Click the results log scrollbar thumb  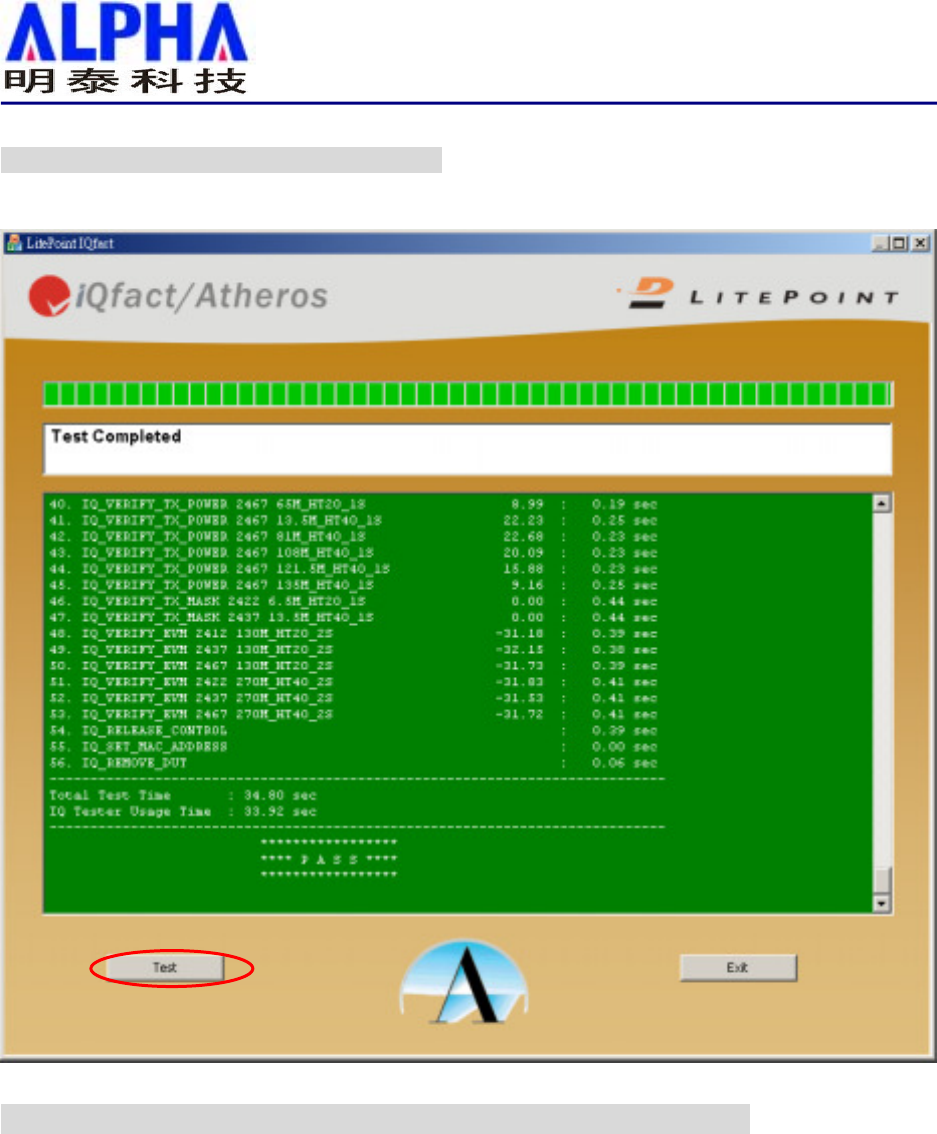pyautogui.click(x=881, y=880)
